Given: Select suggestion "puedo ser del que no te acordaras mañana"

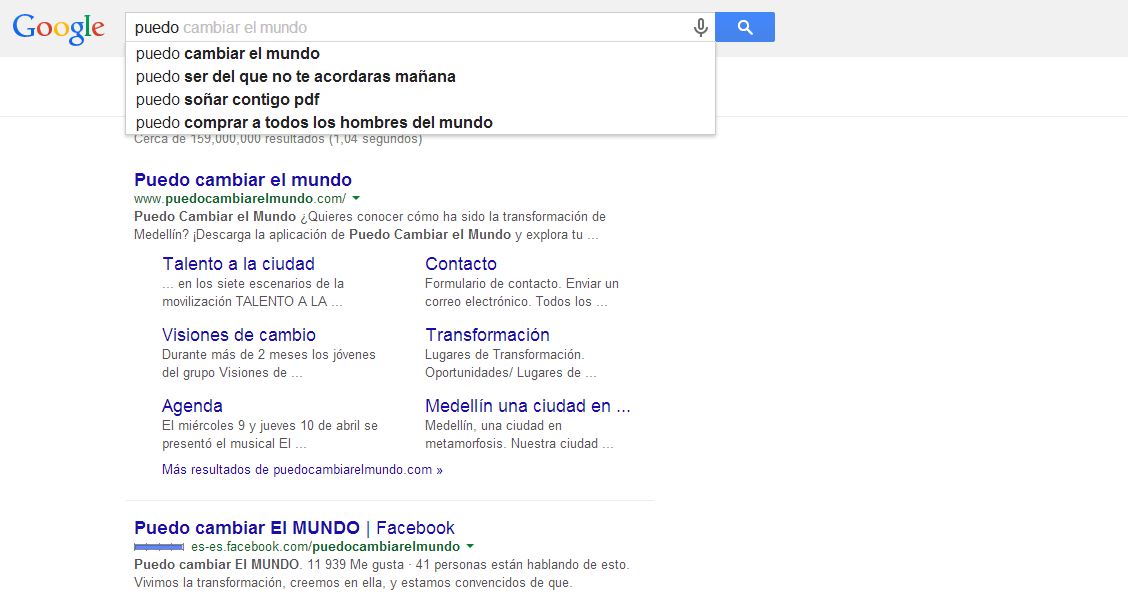Looking at the screenshot, I should click(x=420, y=76).
